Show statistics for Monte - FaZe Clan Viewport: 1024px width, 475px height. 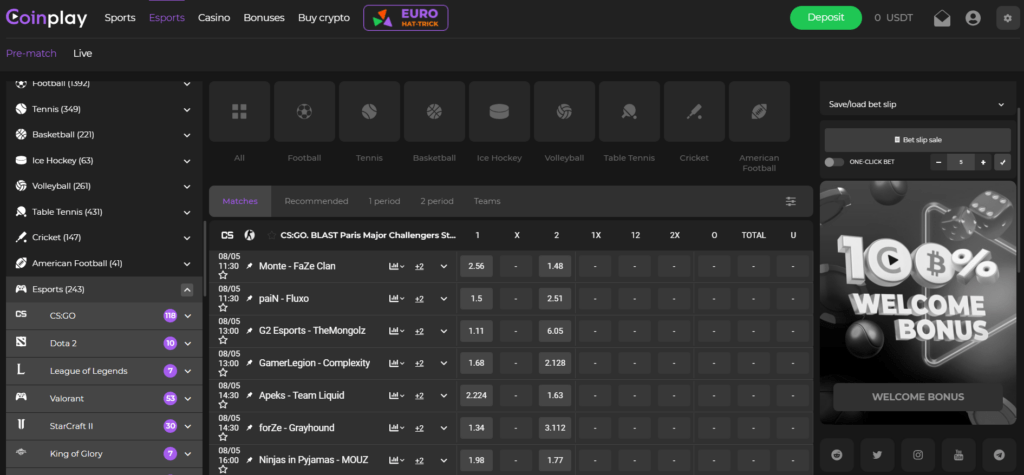[396, 266]
